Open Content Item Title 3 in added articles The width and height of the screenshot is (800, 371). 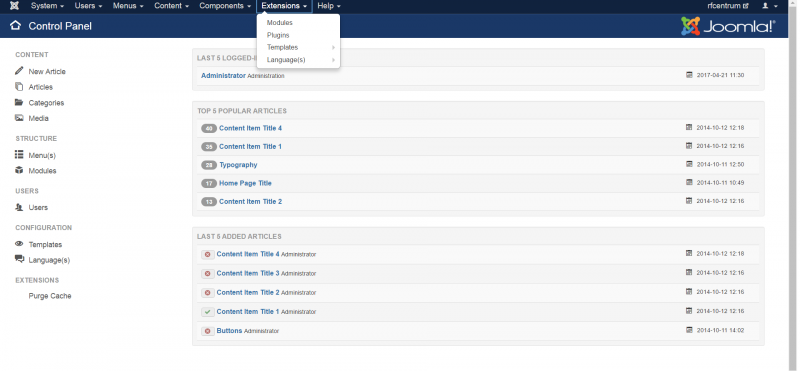pyautogui.click(x=248, y=274)
